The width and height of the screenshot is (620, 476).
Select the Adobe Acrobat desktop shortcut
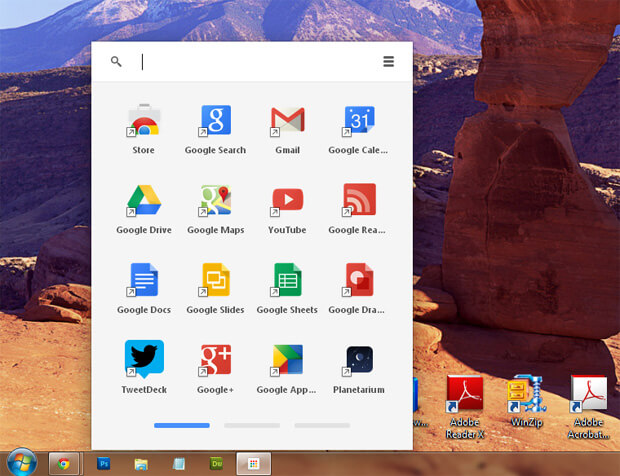point(588,407)
